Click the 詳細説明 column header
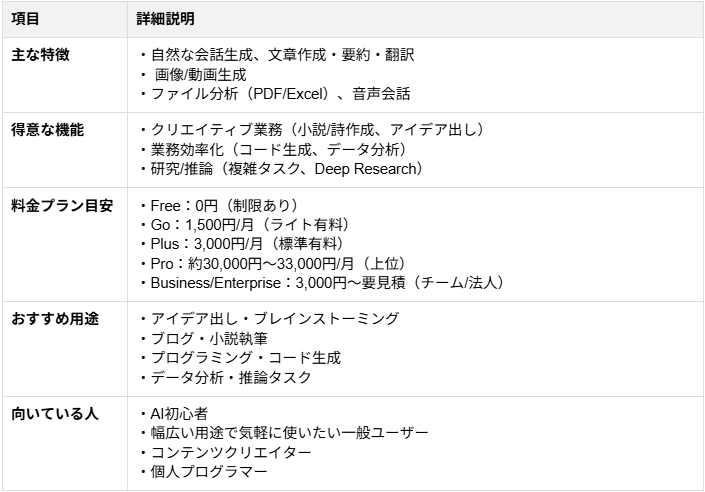 [166, 19]
